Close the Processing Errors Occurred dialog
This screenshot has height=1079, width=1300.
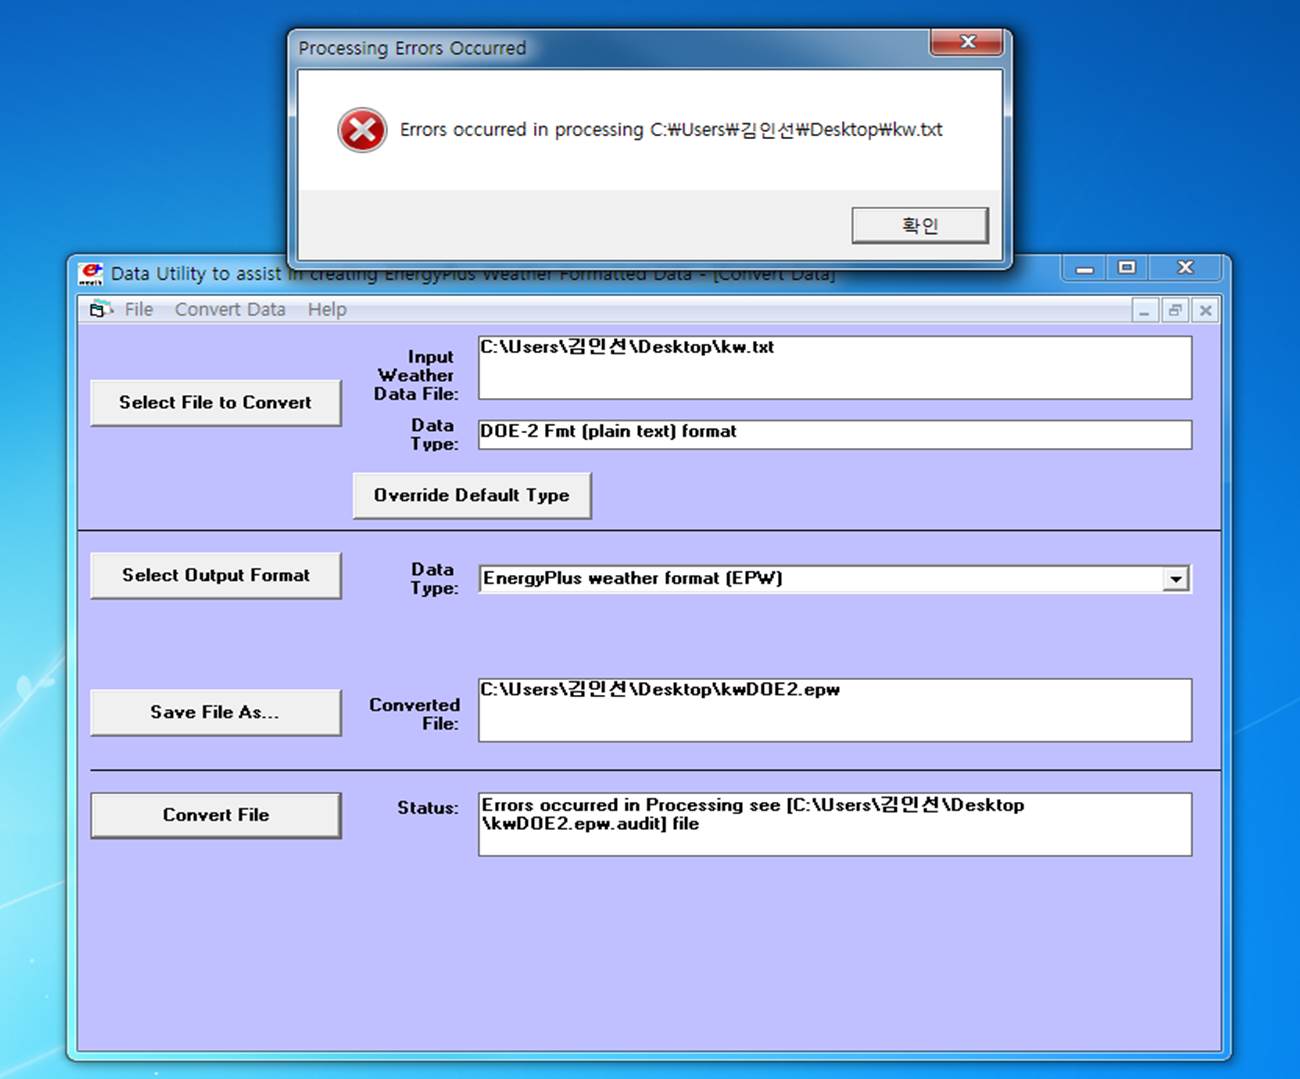tap(966, 42)
